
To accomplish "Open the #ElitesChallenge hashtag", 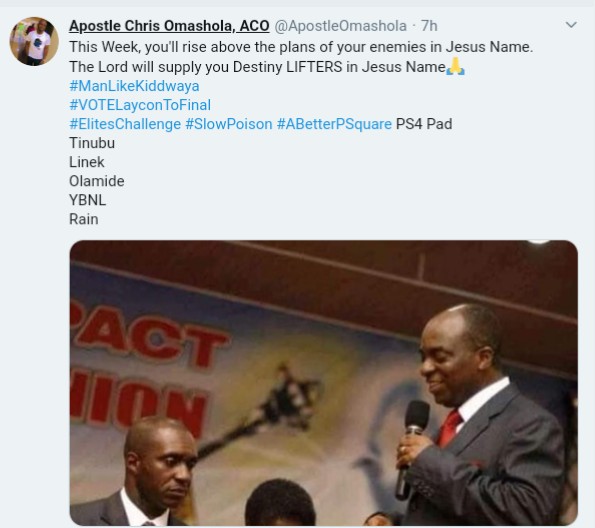I will 125,124.
